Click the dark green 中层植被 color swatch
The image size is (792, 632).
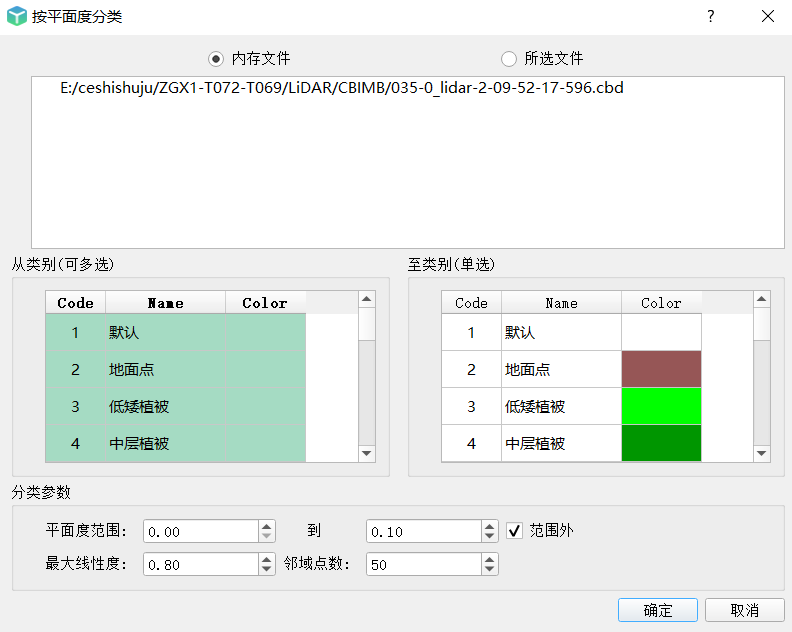click(661, 443)
